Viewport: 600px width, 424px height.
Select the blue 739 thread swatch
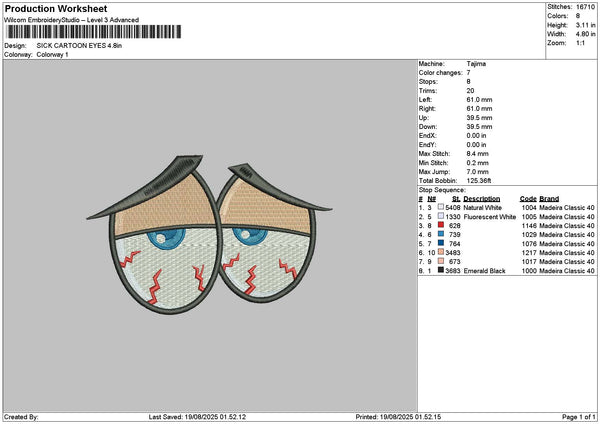point(441,234)
